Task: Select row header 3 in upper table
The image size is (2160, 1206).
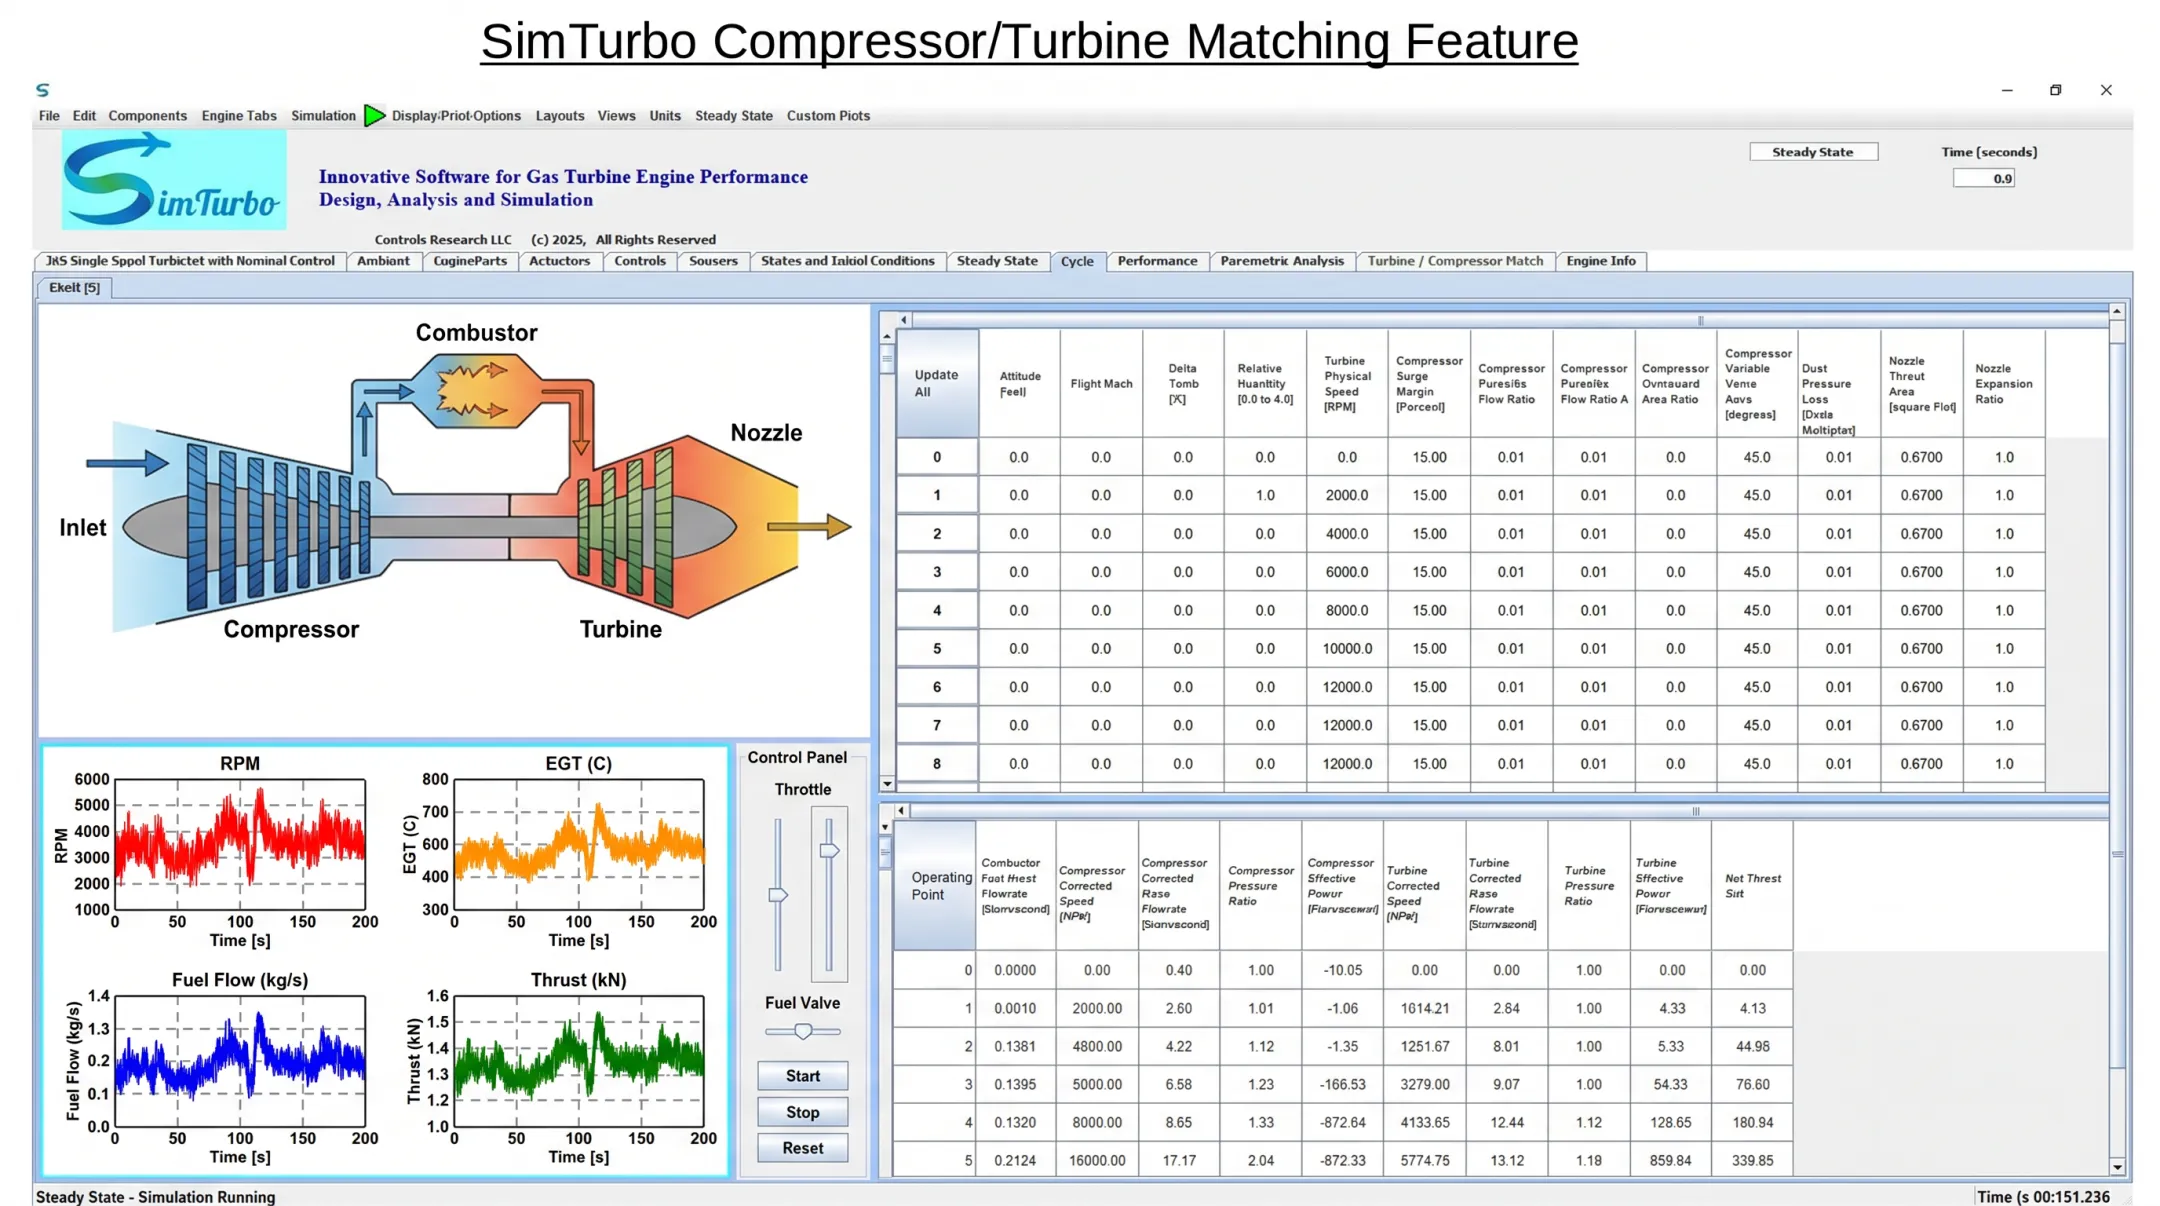Action: [x=937, y=572]
